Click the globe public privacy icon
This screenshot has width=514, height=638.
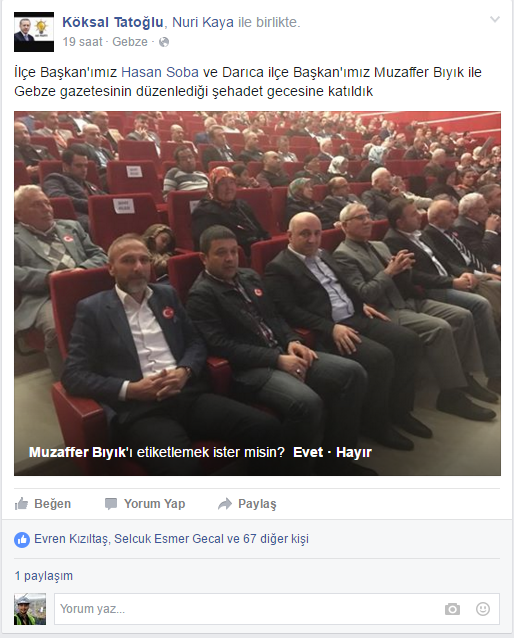(164, 42)
